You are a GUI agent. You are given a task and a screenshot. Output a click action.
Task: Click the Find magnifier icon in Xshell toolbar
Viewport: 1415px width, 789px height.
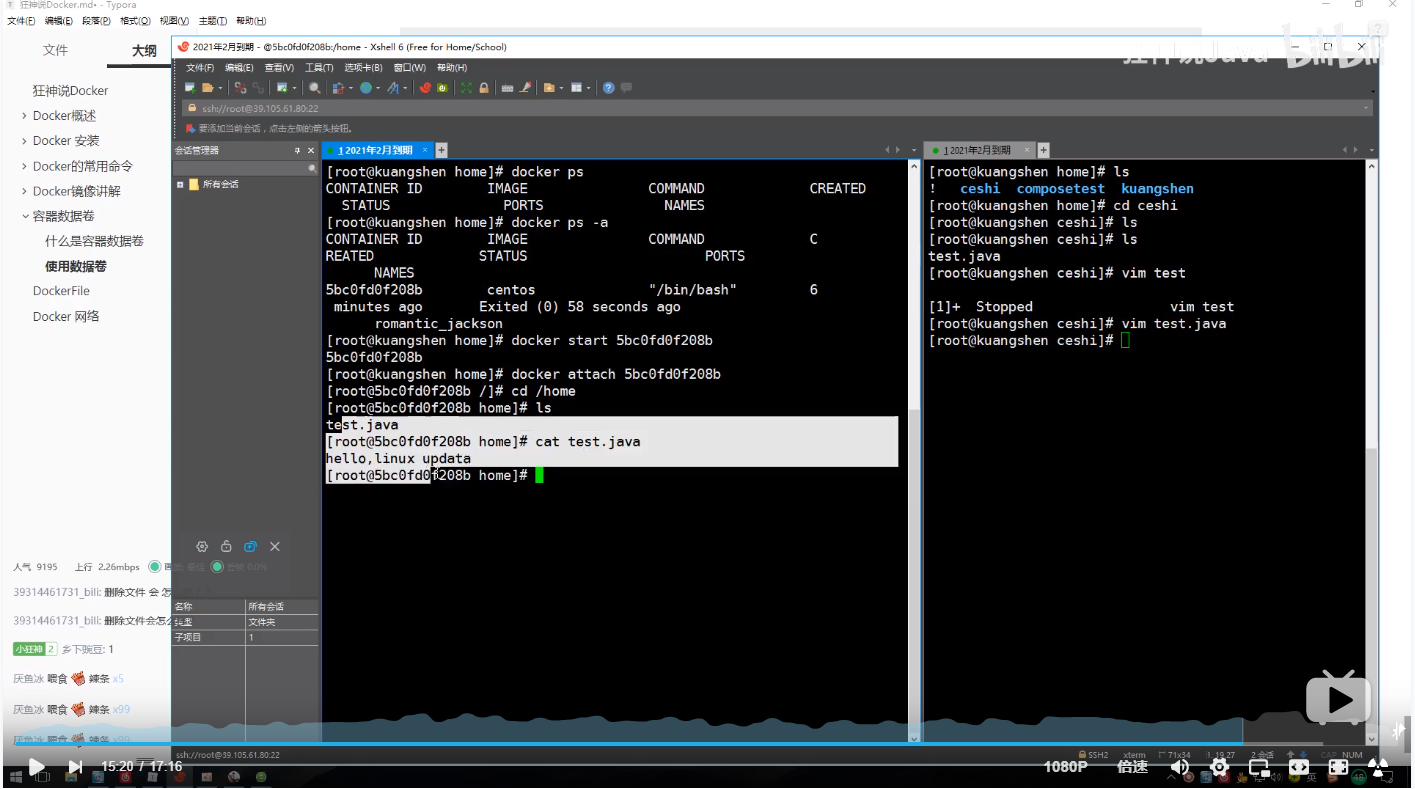coord(315,88)
